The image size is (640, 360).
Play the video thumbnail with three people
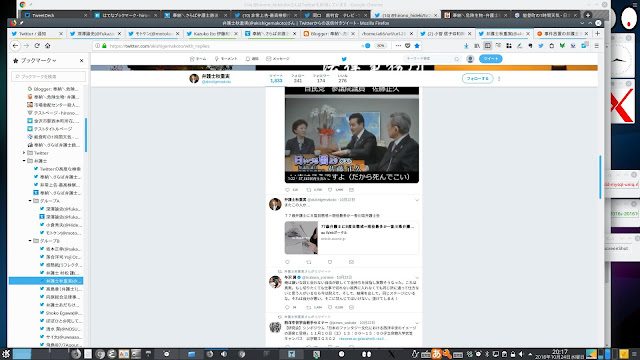(x=352, y=135)
